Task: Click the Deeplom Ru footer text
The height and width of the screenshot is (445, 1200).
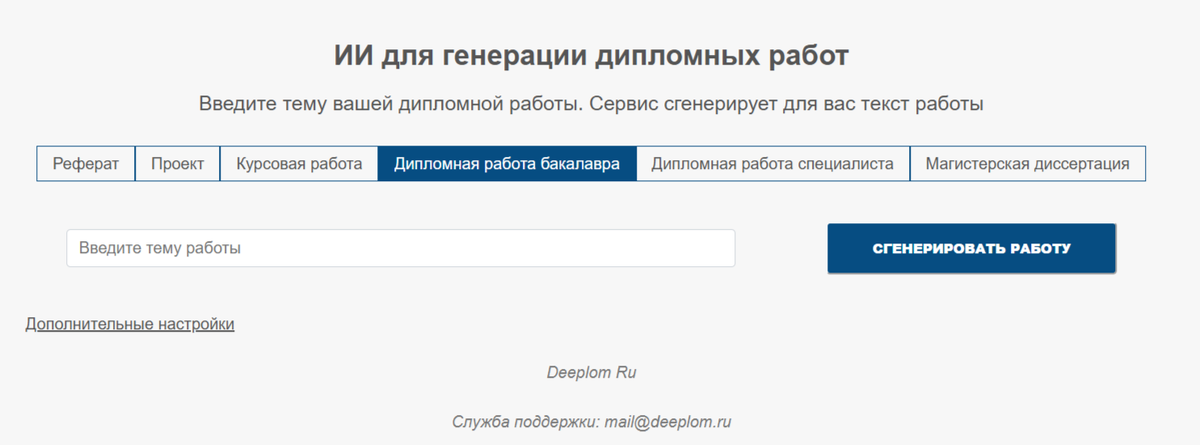Action: coord(592,372)
